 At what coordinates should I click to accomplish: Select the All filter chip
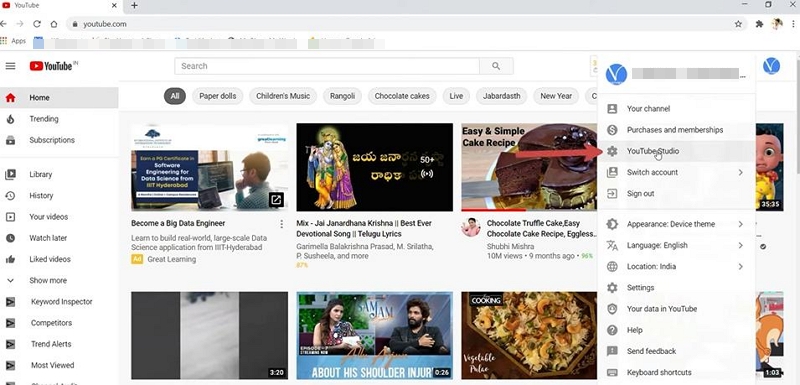click(x=175, y=96)
